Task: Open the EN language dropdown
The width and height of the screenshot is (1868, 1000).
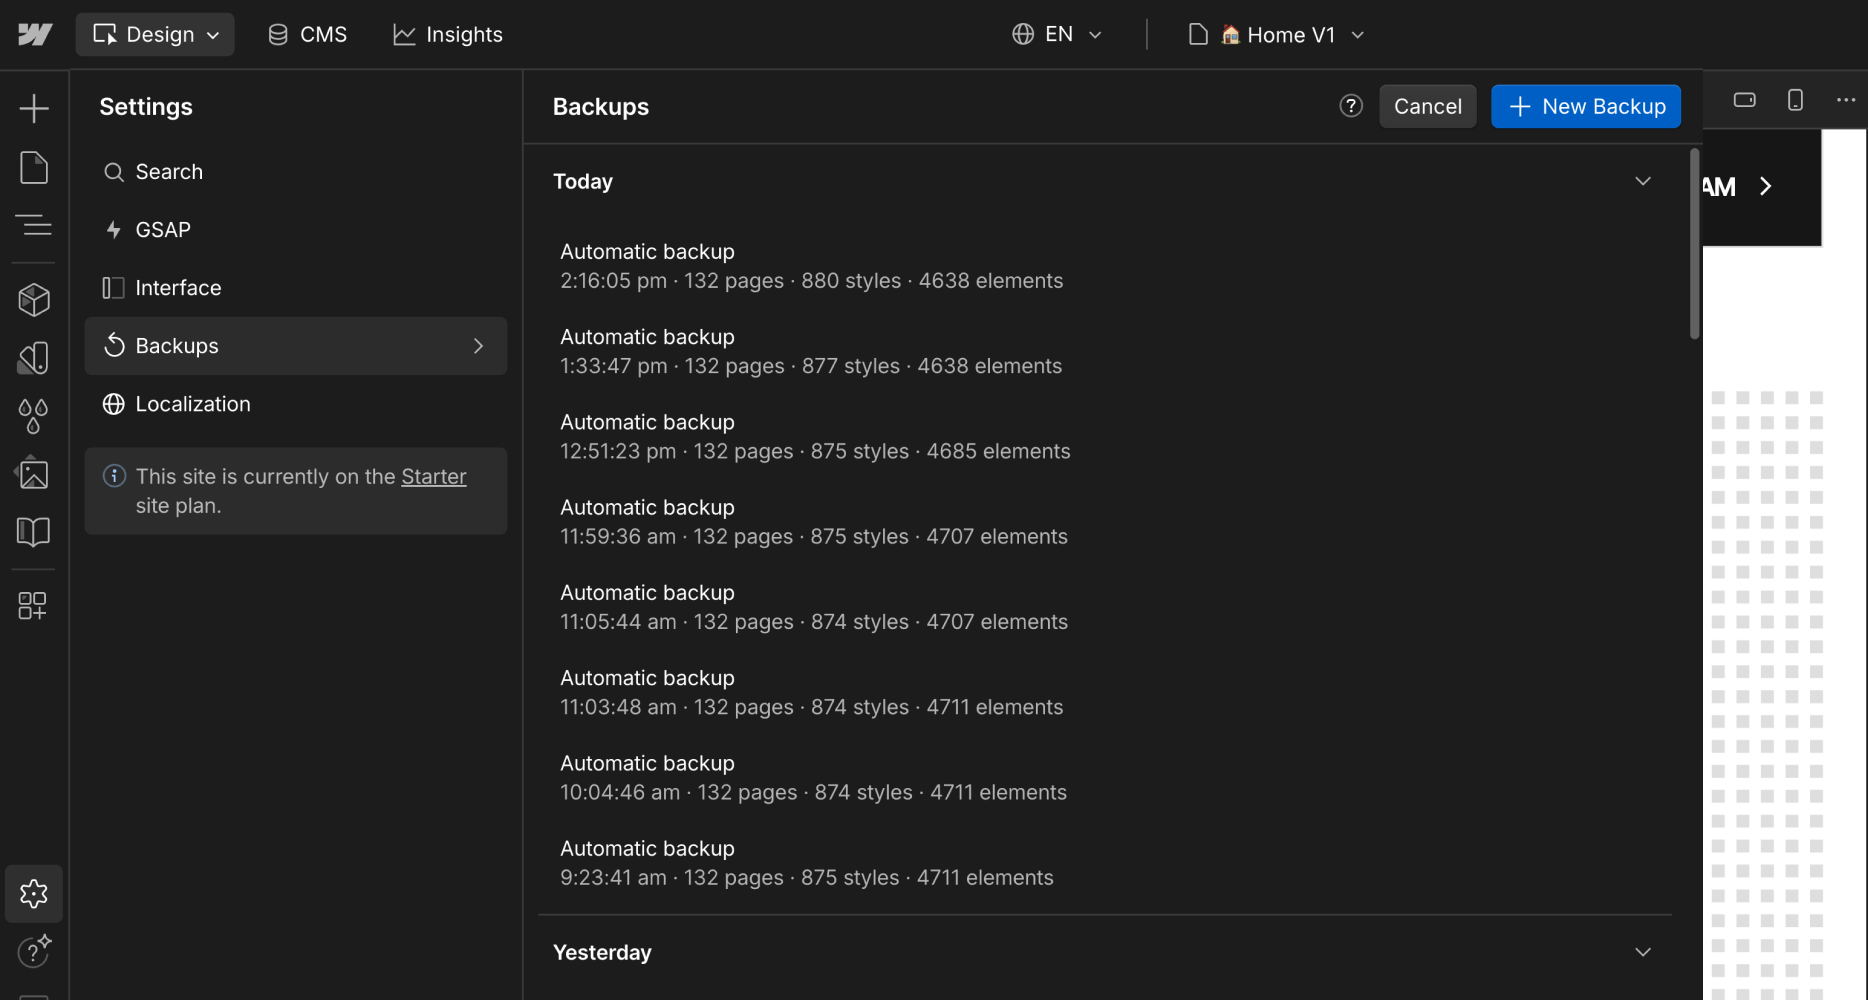Action: (x=1057, y=33)
